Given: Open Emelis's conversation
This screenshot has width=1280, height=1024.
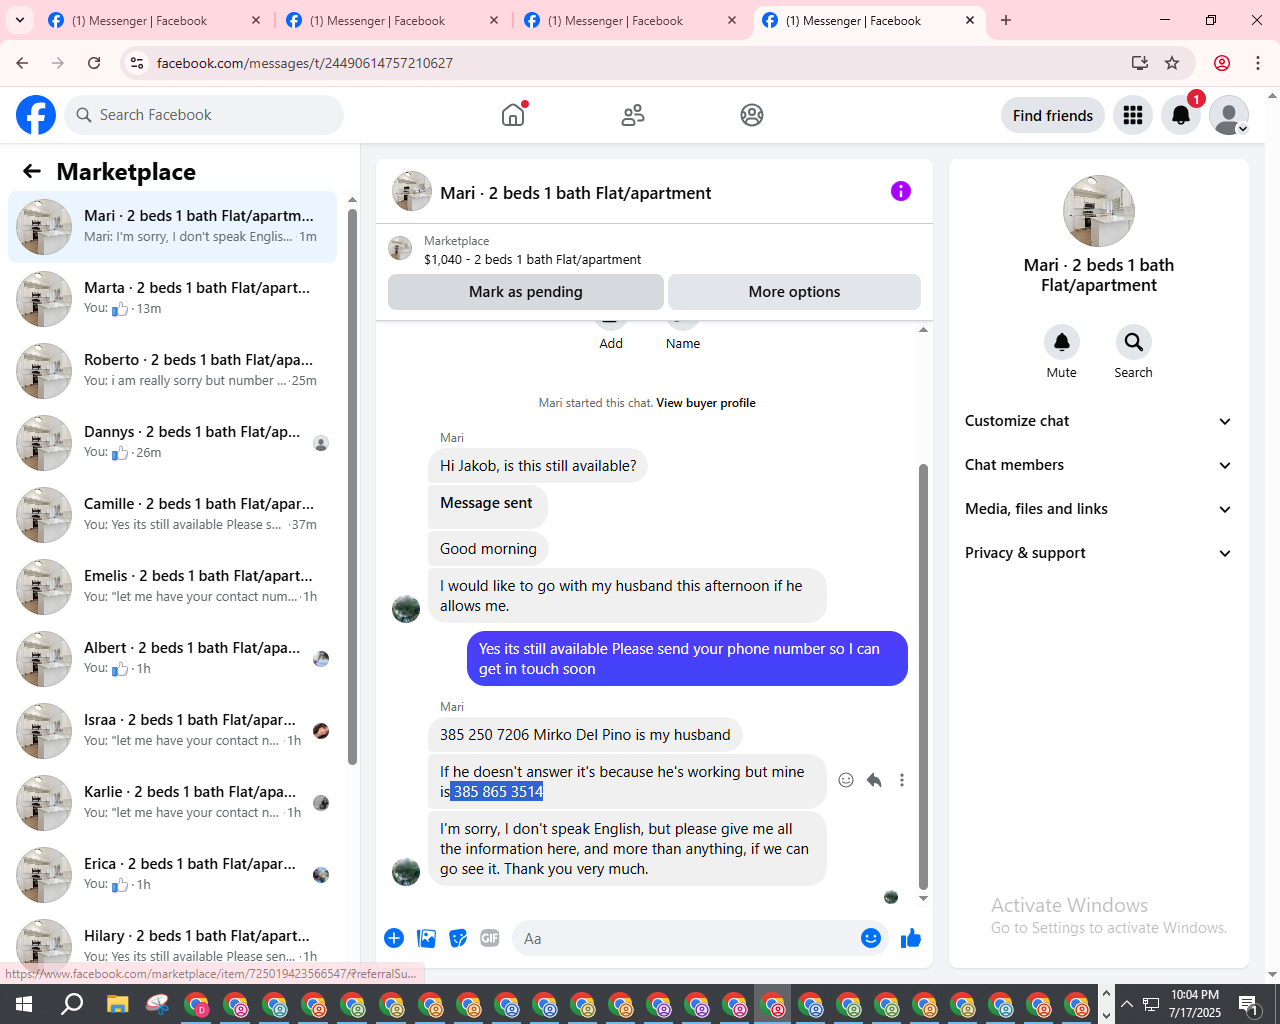Looking at the screenshot, I should (x=172, y=587).
